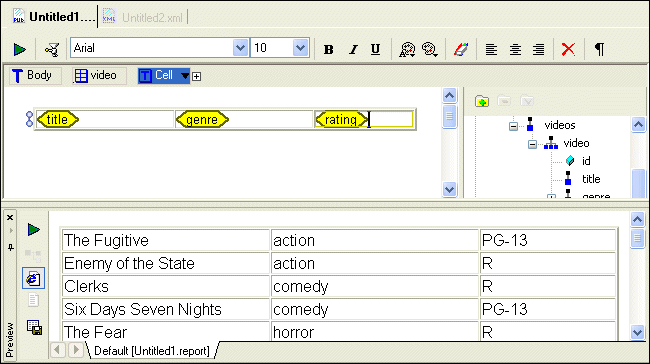Align text center
The height and width of the screenshot is (364, 650).
click(515, 49)
